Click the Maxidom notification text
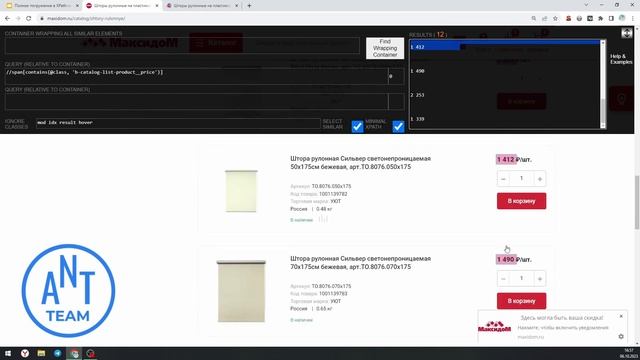The image size is (640, 360). point(562,327)
